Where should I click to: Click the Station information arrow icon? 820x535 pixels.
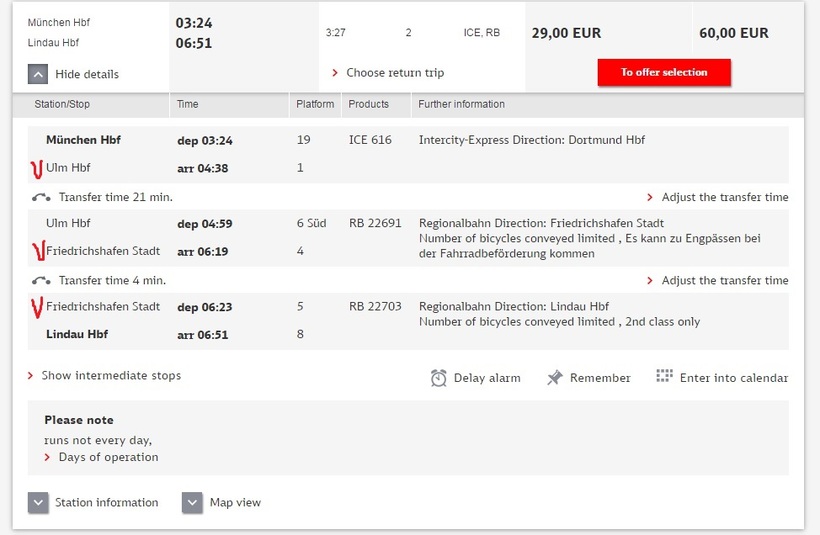[x=38, y=502]
